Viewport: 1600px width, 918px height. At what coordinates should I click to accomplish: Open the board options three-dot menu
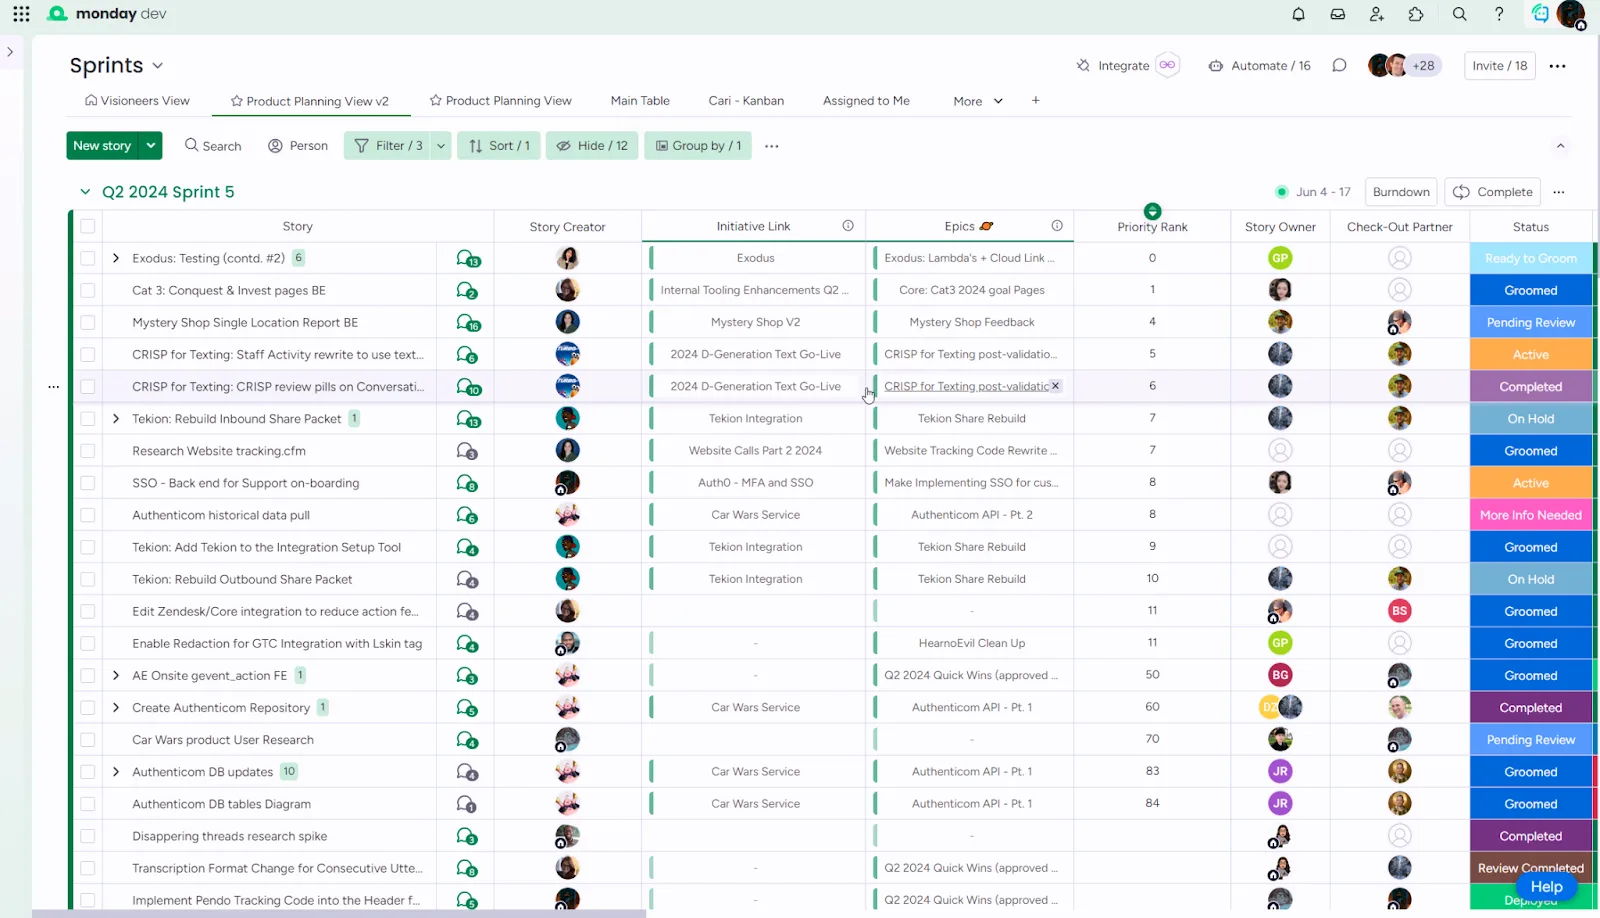pyautogui.click(x=1557, y=66)
